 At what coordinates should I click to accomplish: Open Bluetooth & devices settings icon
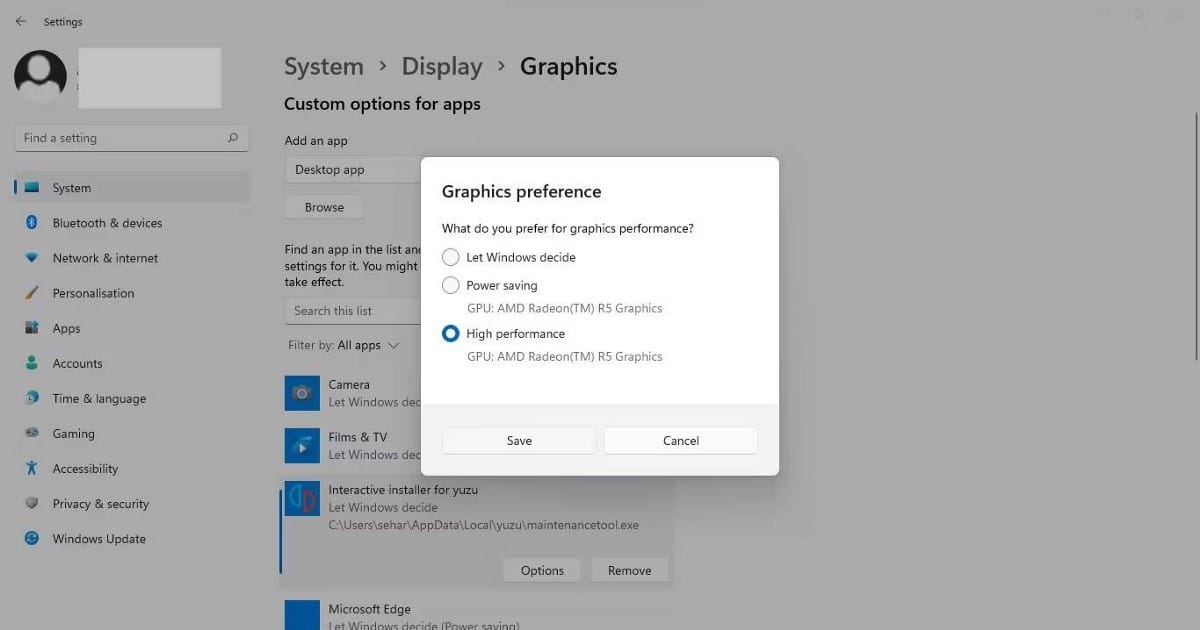(x=33, y=223)
